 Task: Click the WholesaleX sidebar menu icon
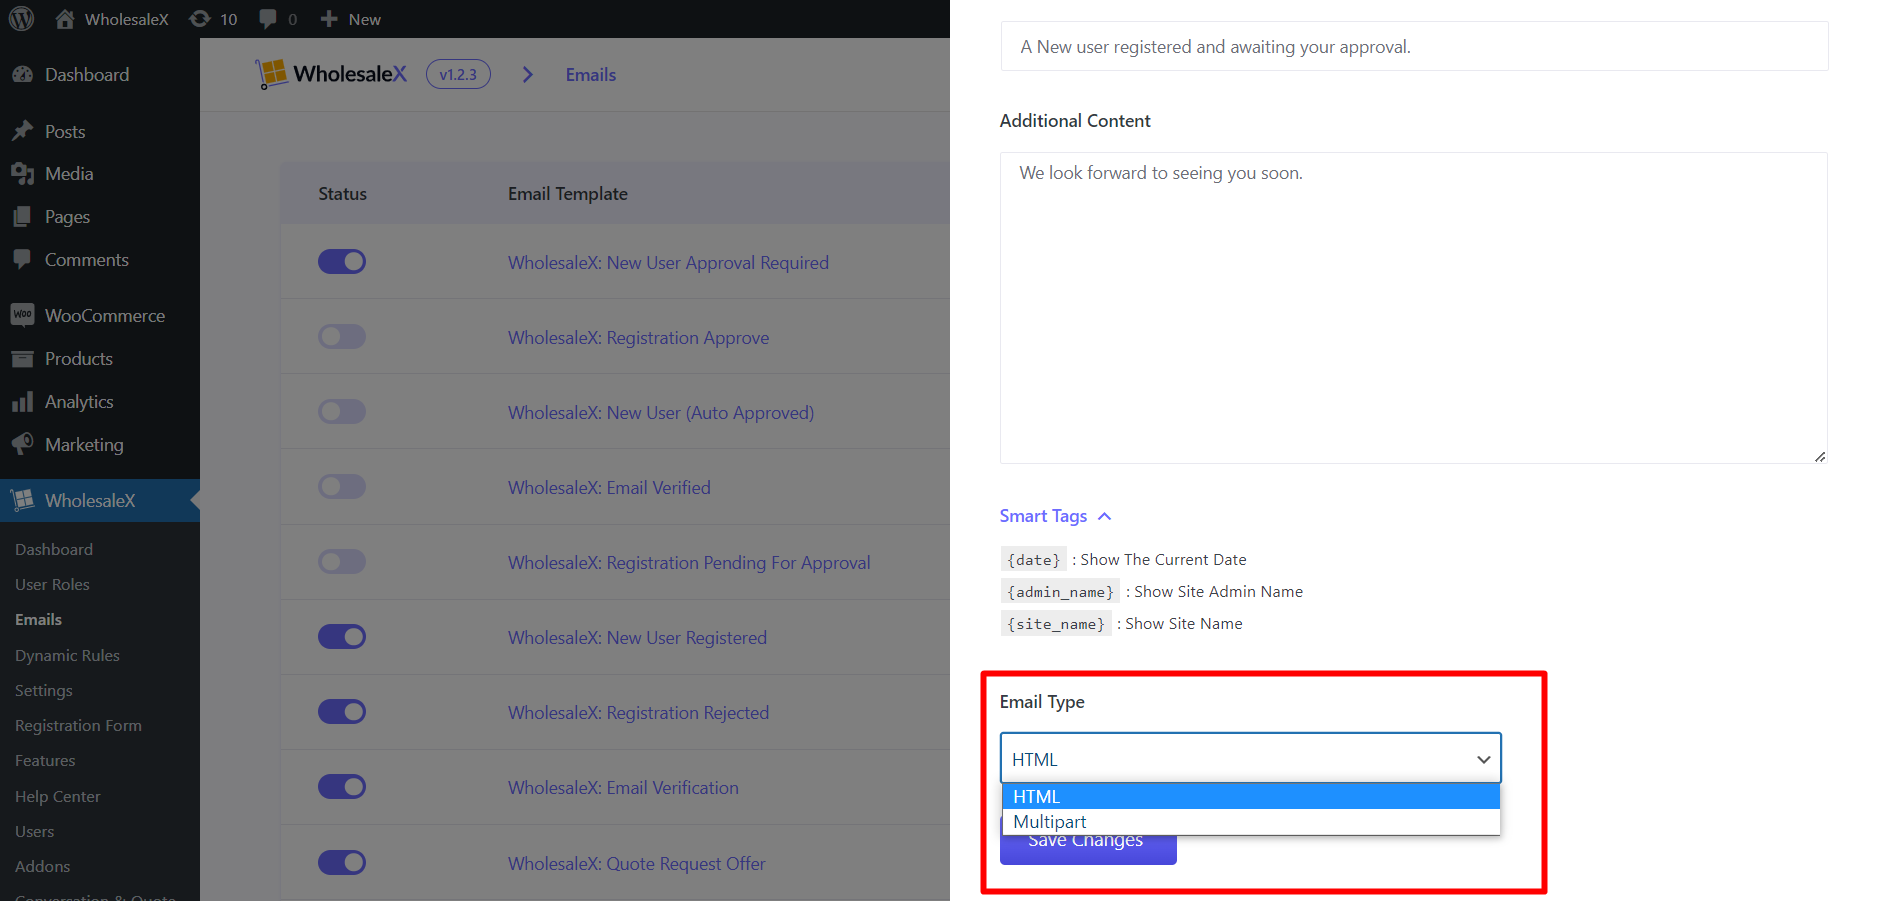point(22,500)
